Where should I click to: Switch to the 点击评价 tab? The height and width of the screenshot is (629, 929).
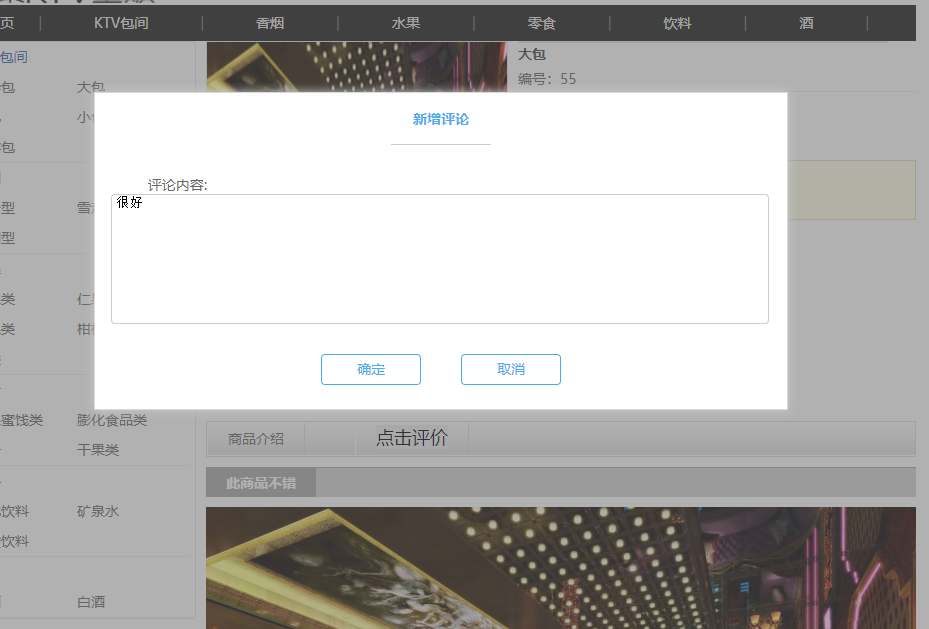(x=412, y=438)
